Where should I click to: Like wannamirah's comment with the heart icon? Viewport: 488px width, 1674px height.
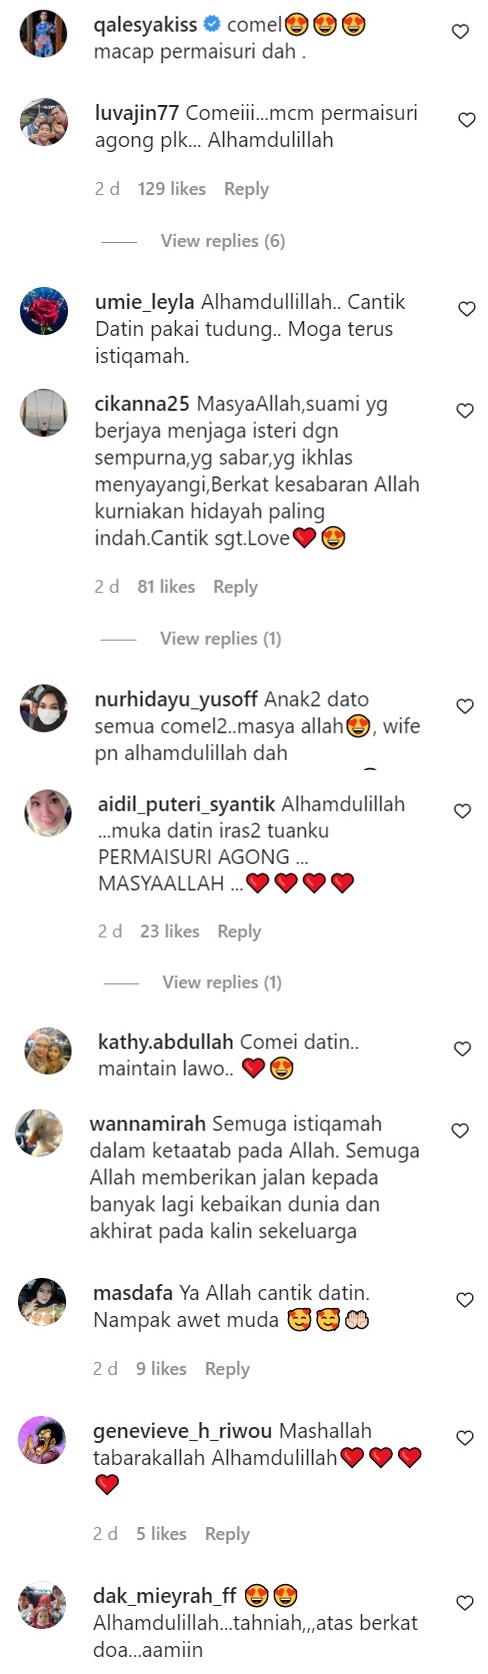(x=460, y=1131)
